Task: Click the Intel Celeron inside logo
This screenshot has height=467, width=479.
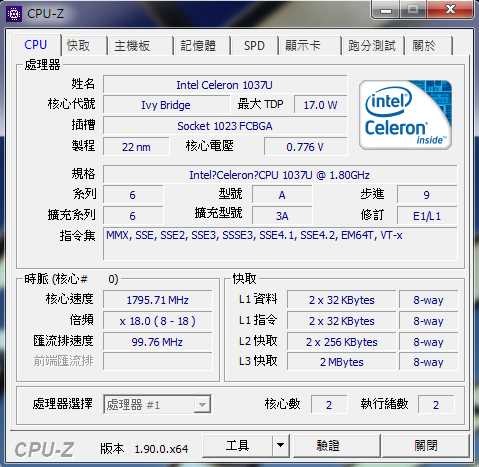Action: pos(405,114)
